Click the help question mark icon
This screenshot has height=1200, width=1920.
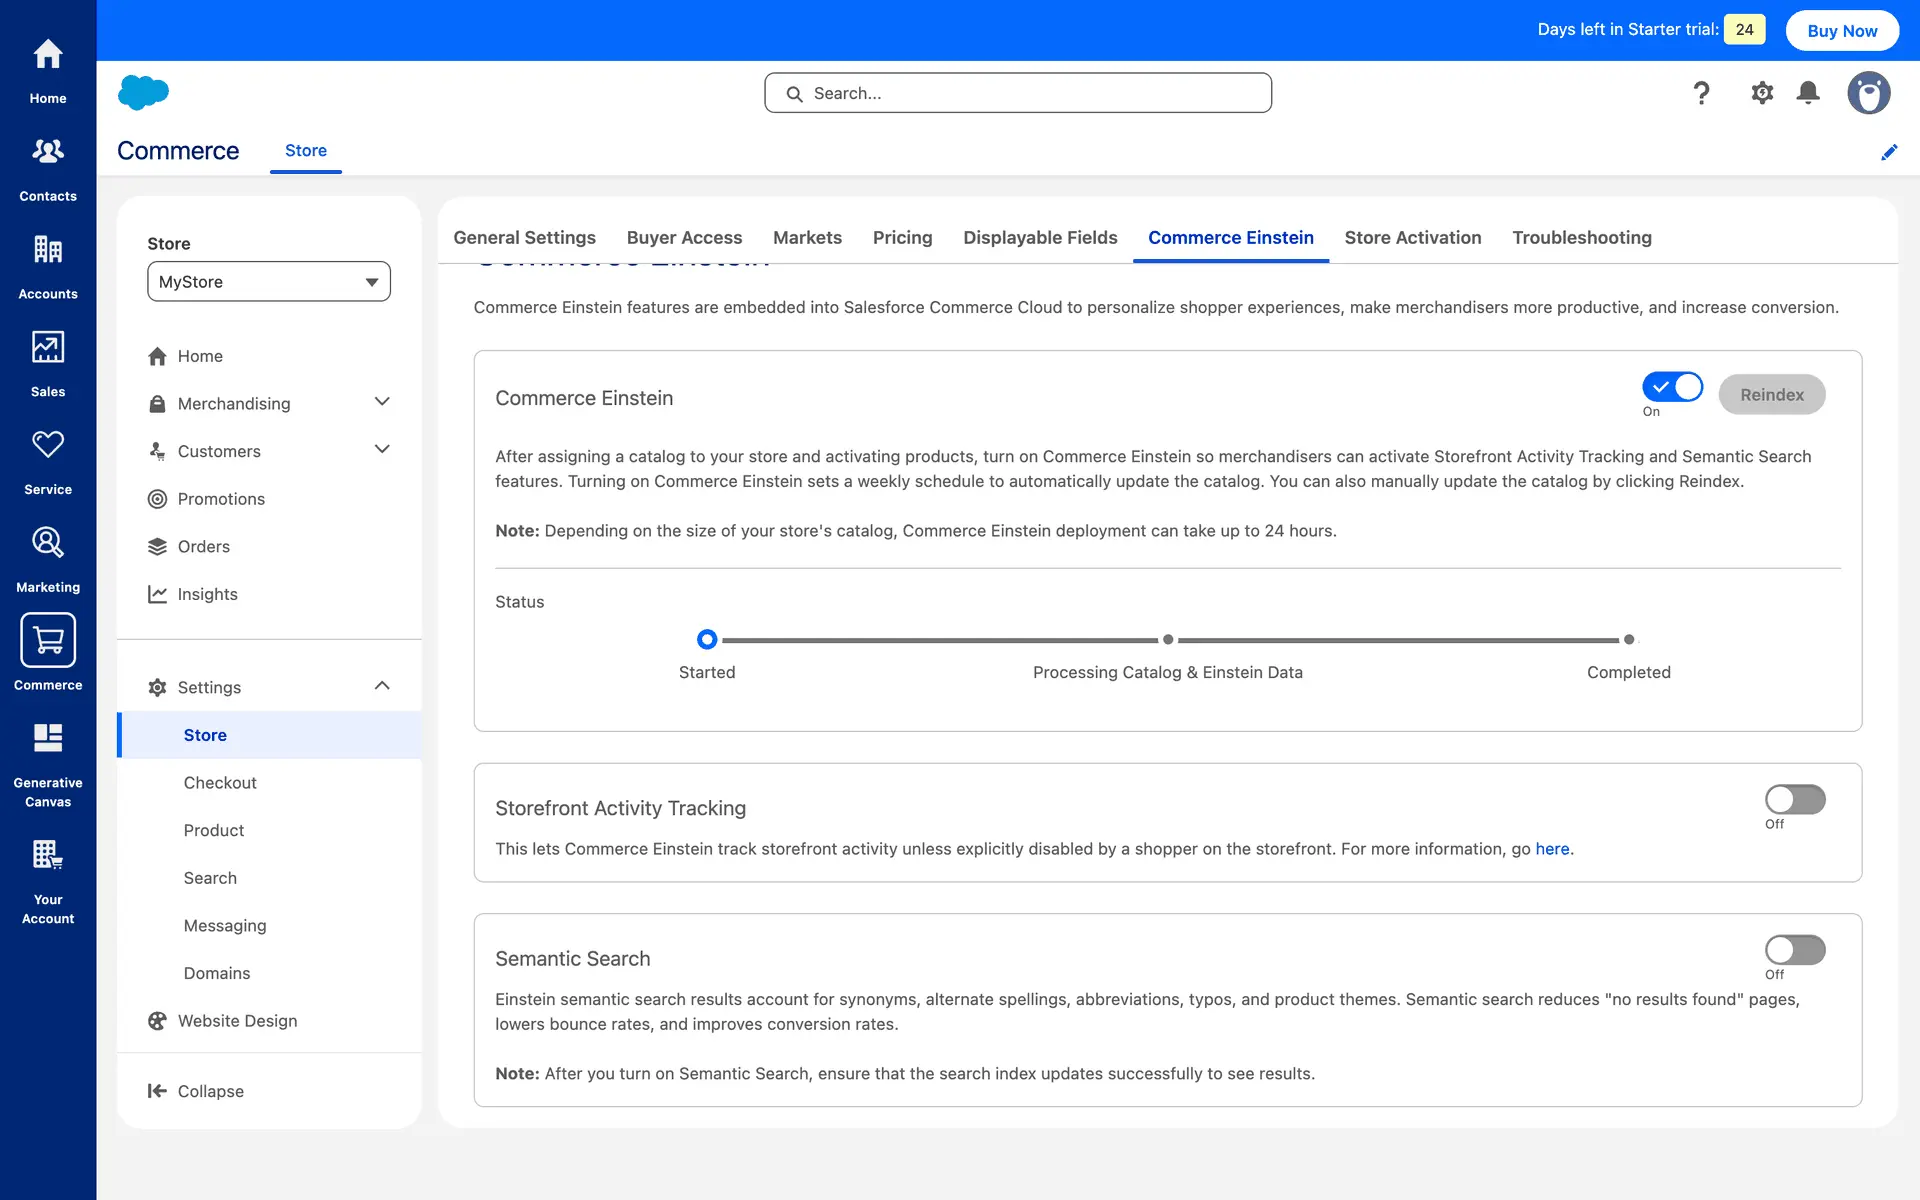(x=1701, y=93)
